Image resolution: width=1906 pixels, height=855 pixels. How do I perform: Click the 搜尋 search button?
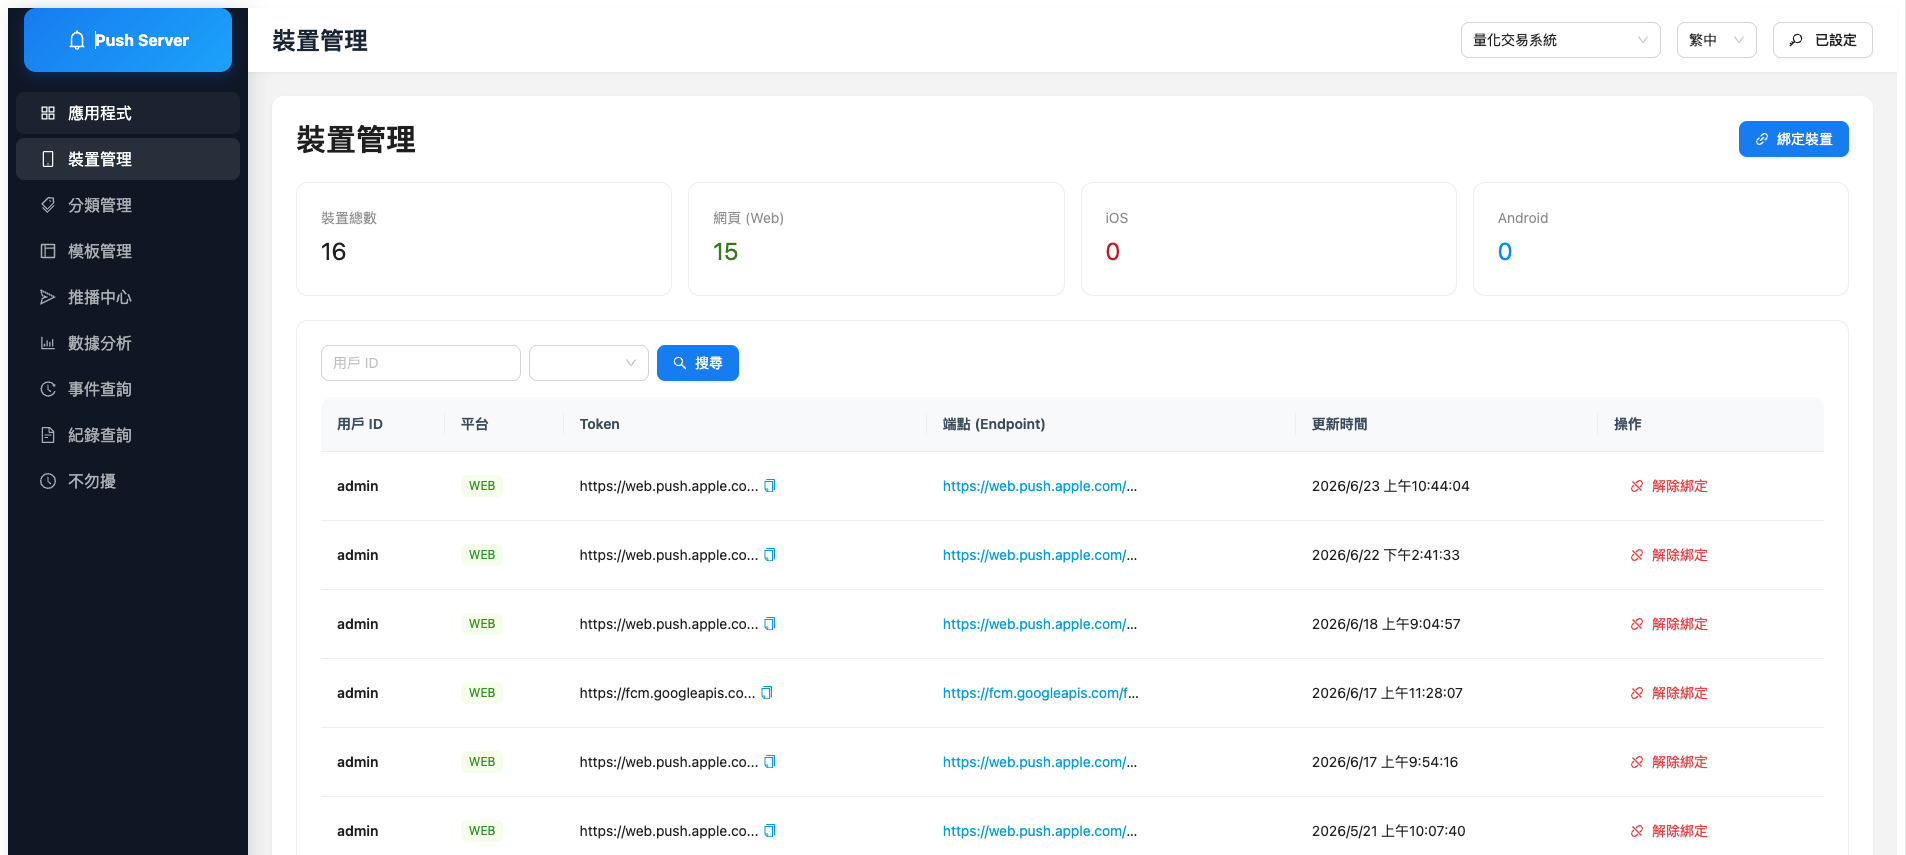698,363
